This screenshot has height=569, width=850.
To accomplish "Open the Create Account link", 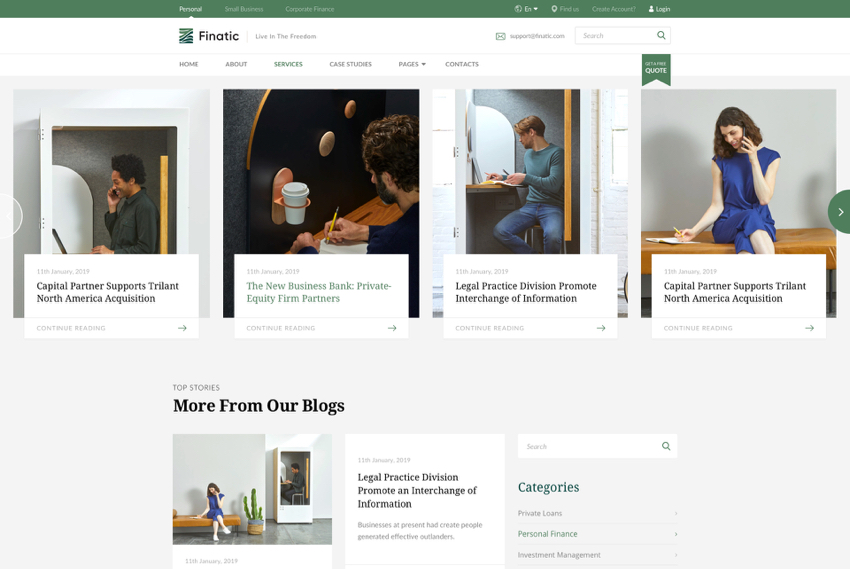I will pyautogui.click(x=613, y=9).
